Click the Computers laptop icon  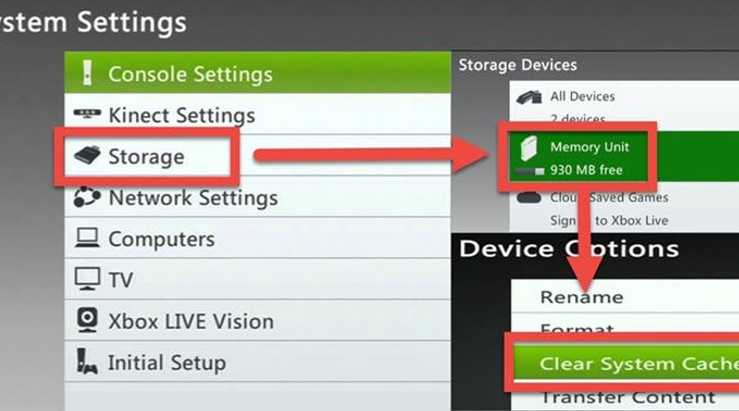(87, 239)
